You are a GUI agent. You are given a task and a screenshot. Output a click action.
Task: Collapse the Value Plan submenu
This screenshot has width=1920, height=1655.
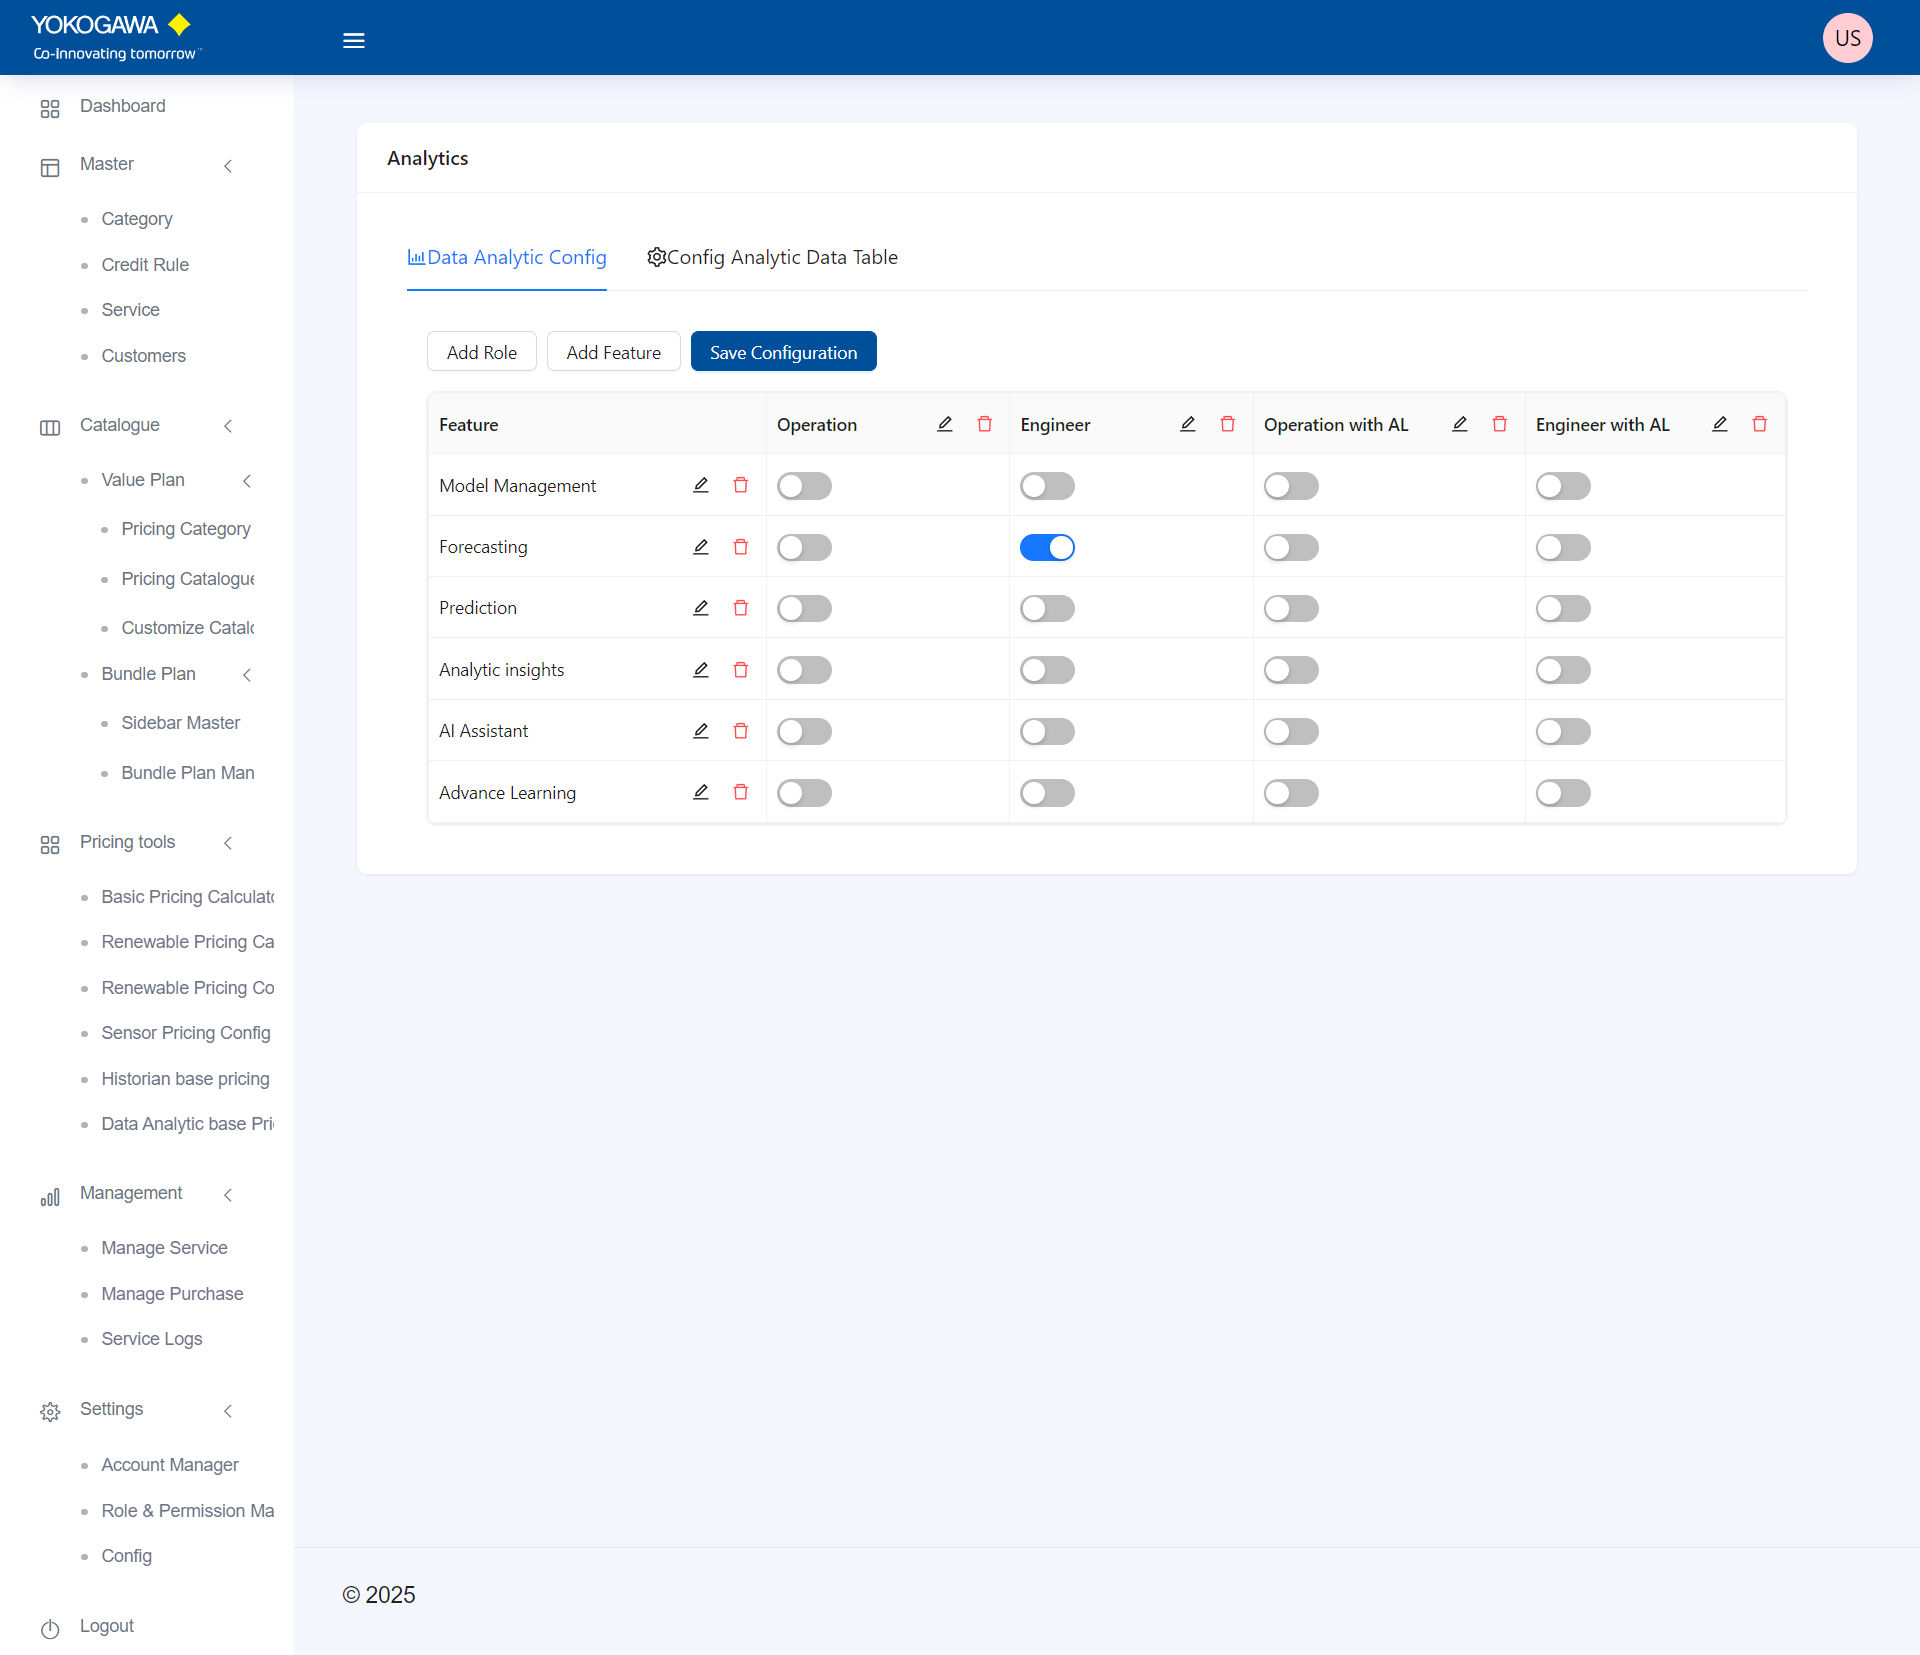point(247,481)
